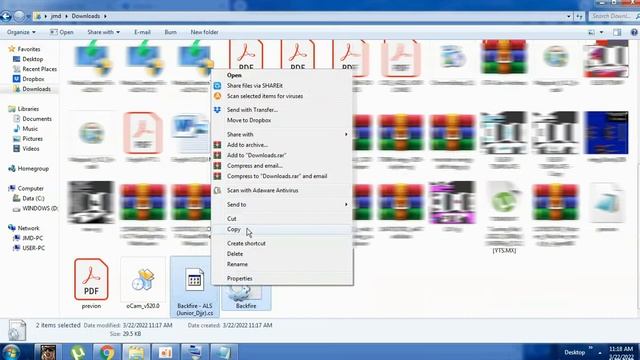Select the previon PDF file
640x360 pixels.
click(x=91, y=283)
